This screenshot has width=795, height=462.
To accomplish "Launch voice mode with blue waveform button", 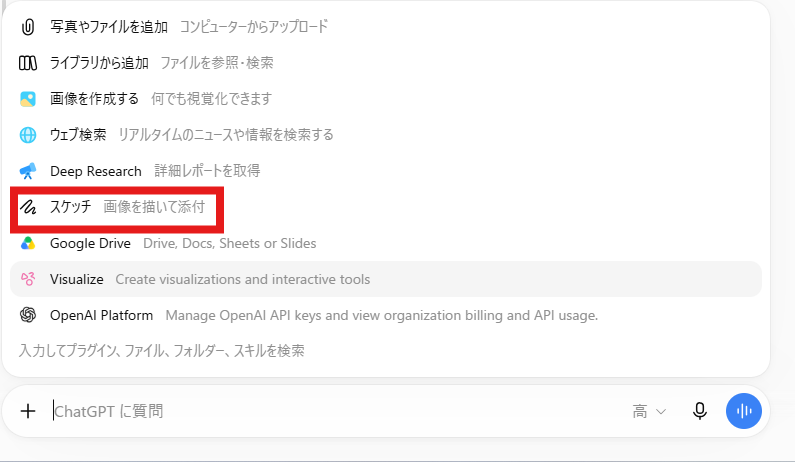I will [743, 411].
